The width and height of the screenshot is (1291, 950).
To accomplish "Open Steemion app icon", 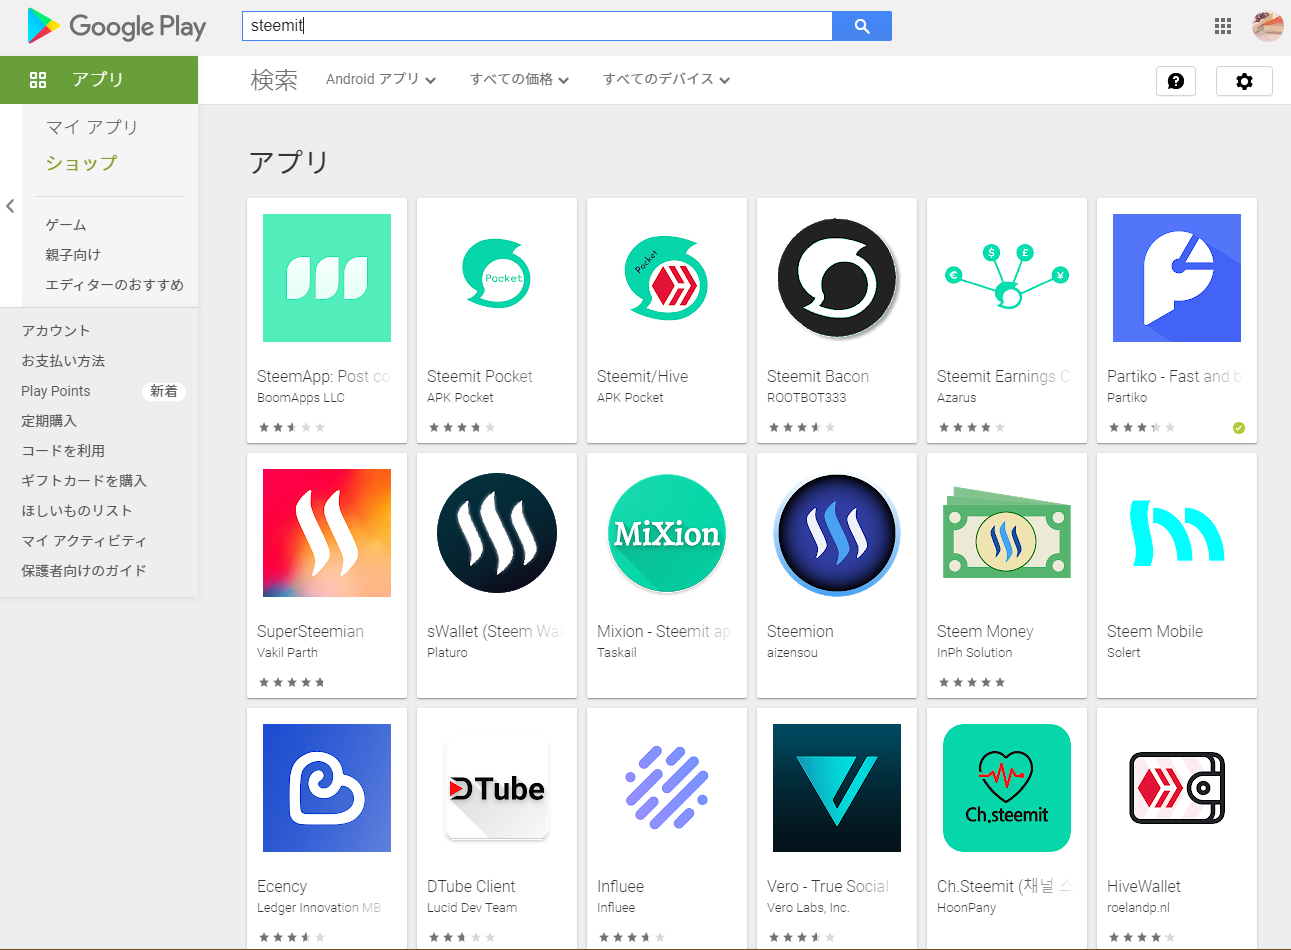I will 837,533.
